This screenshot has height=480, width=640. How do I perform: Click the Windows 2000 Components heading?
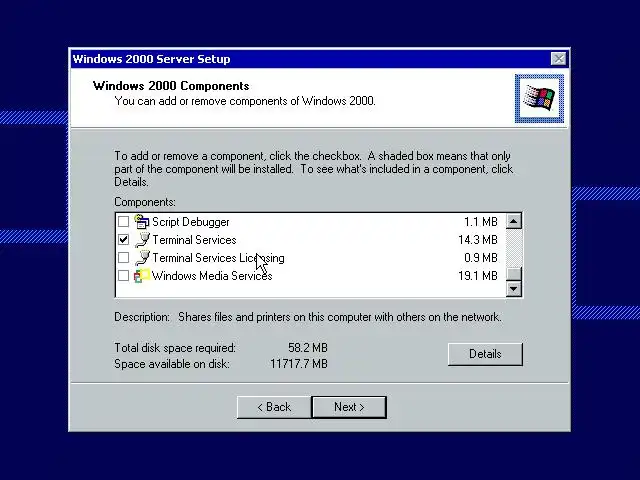click(171, 86)
